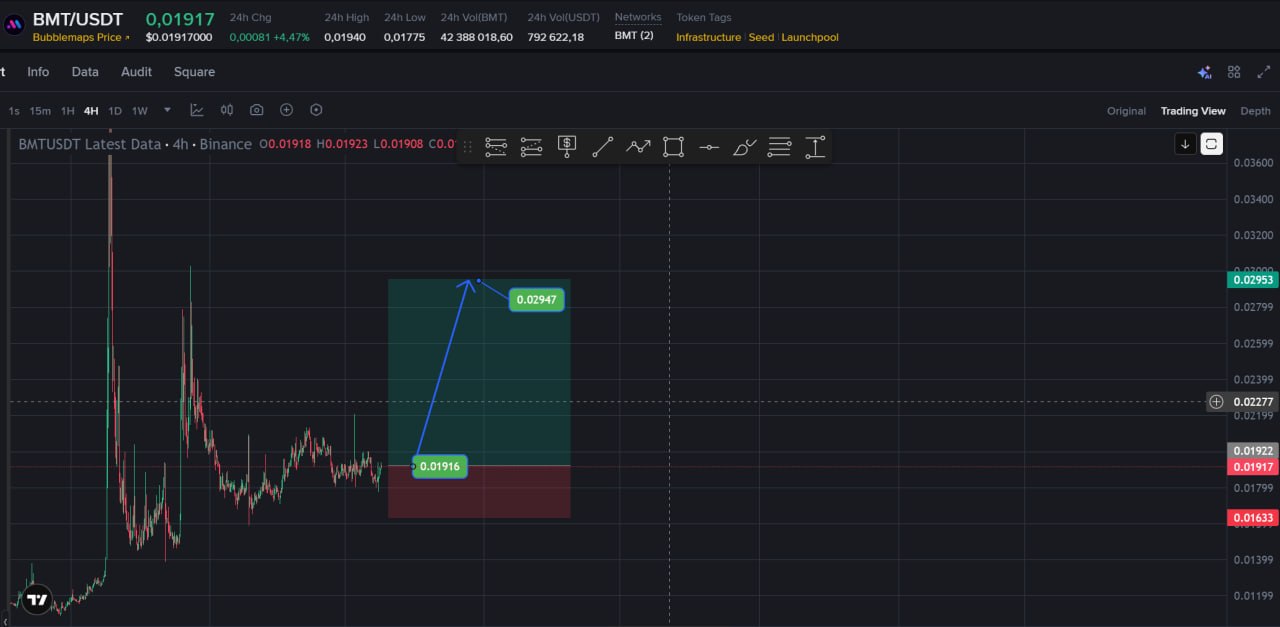The height and width of the screenshot is (627, 1280).
Task: Click the TradingView logo watermark button
Action: 37,600
